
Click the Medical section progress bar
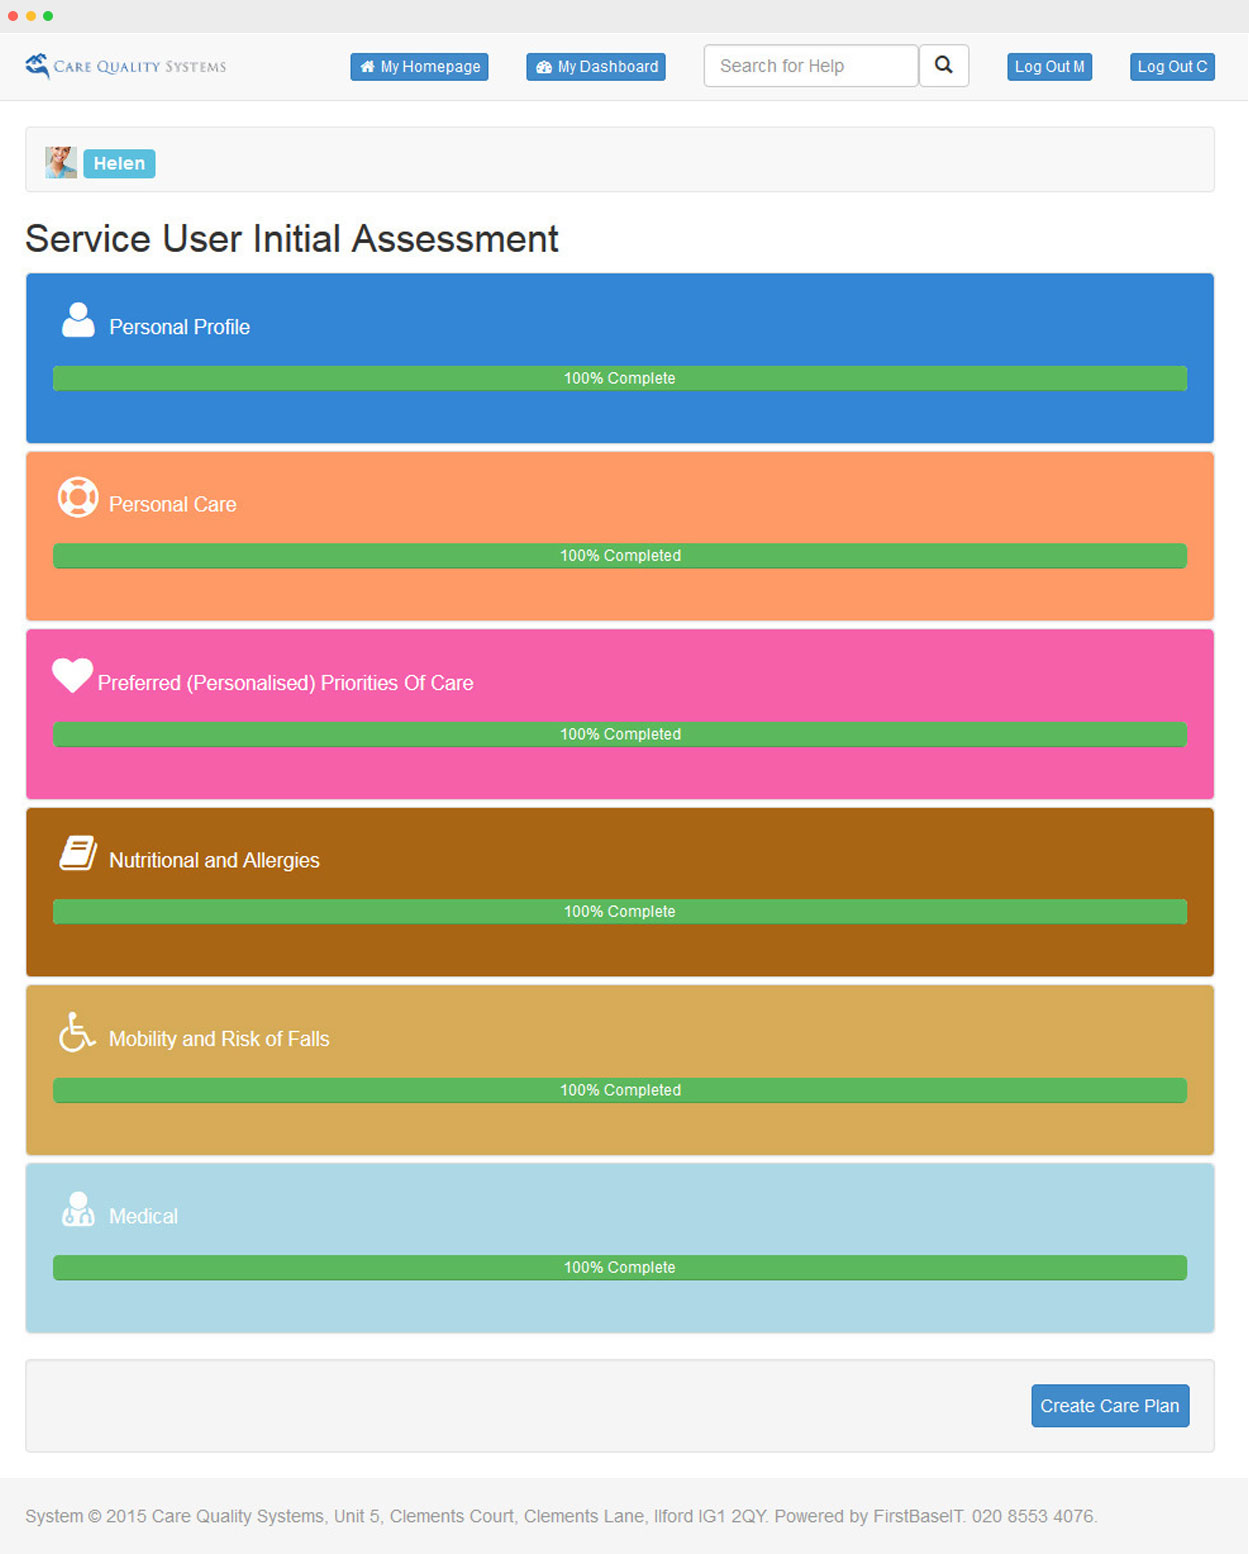click(620, 1267)
